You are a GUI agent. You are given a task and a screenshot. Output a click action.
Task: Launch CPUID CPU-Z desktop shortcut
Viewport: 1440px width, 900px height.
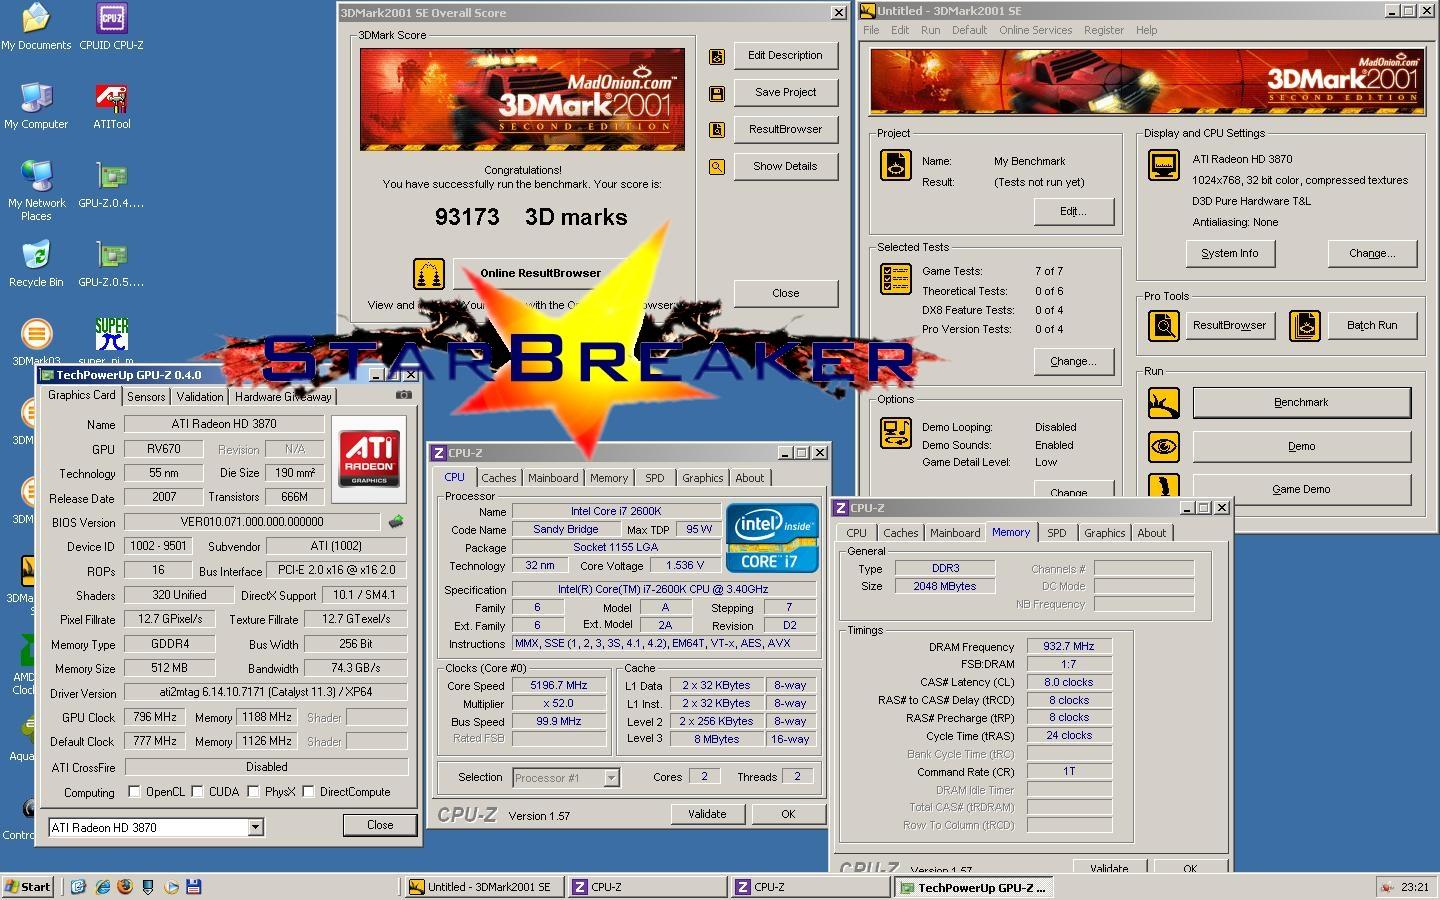pos(111,27)
